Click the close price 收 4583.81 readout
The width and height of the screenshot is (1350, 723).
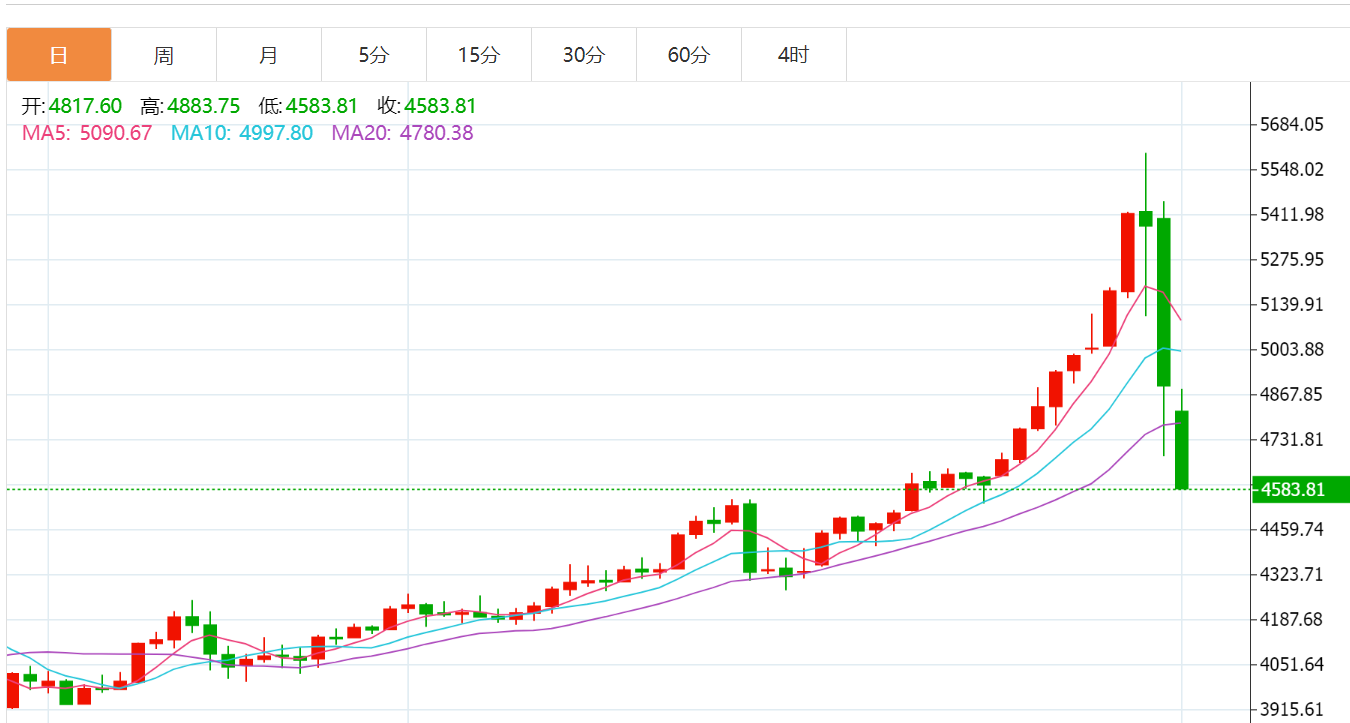[427, 107]
